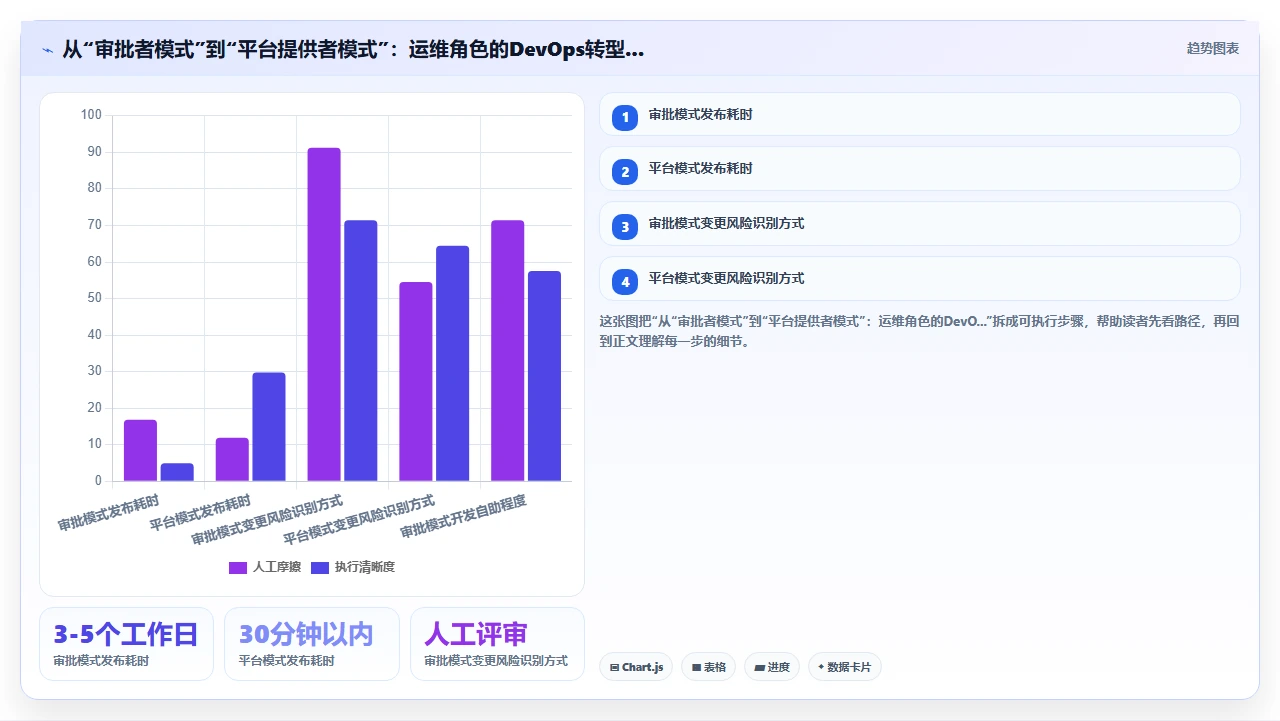The image size is (1280, 721).
Task: Click the y-axis value 100
Action: tap(91, 115)
